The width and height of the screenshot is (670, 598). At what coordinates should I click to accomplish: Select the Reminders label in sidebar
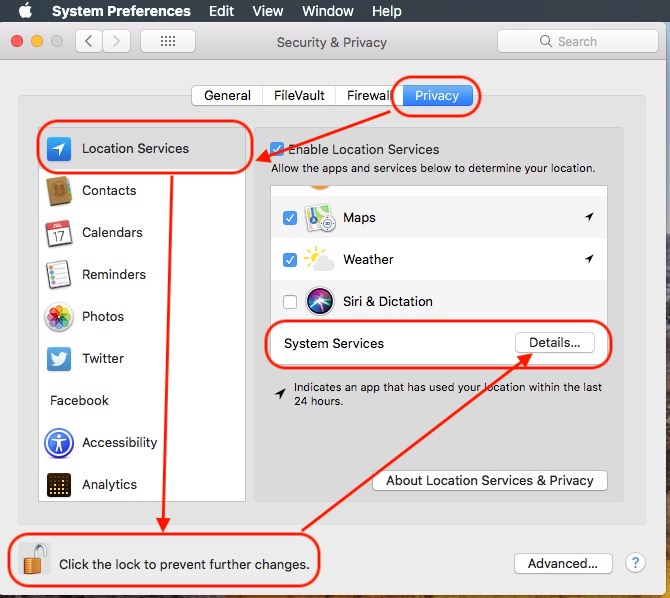pos(114,274)
